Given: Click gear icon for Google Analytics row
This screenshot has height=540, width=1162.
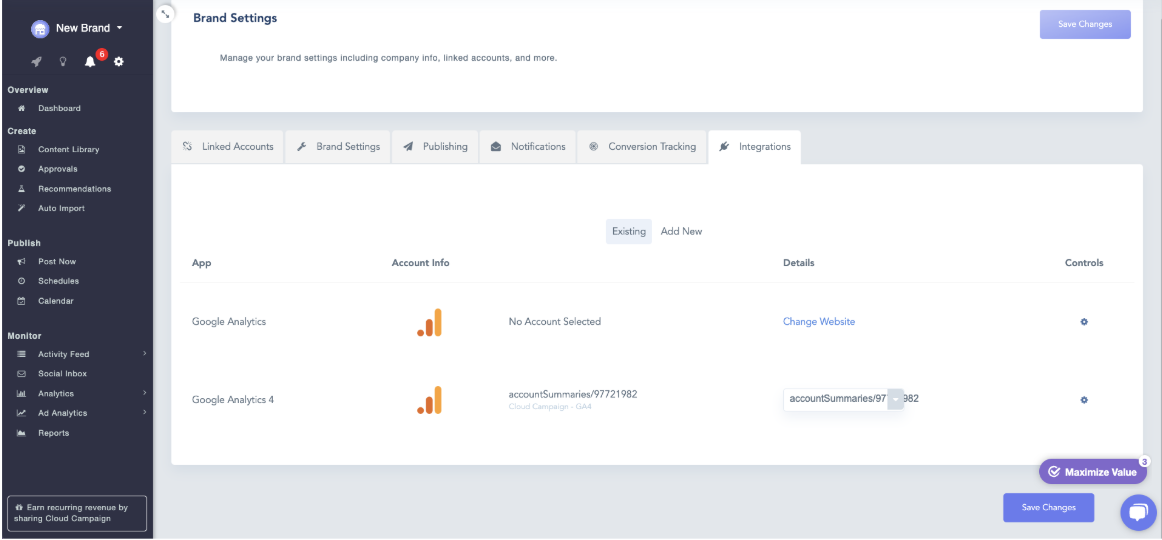Looking at the screenshot, I should click(1084, 322).
